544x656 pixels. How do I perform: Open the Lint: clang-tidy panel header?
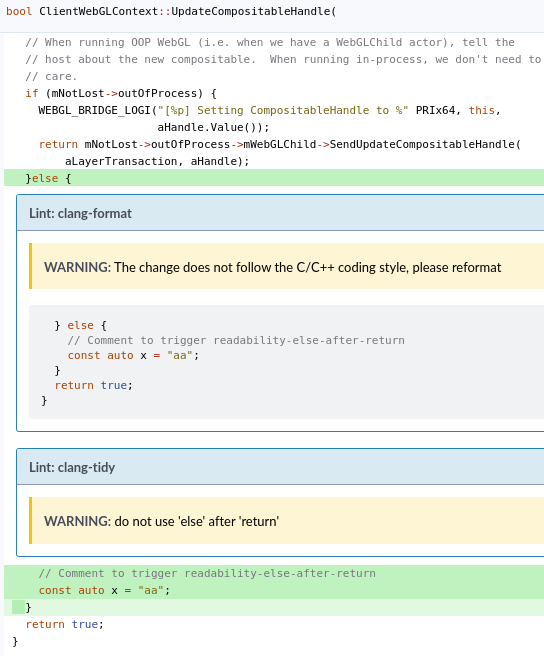point(280,467)
